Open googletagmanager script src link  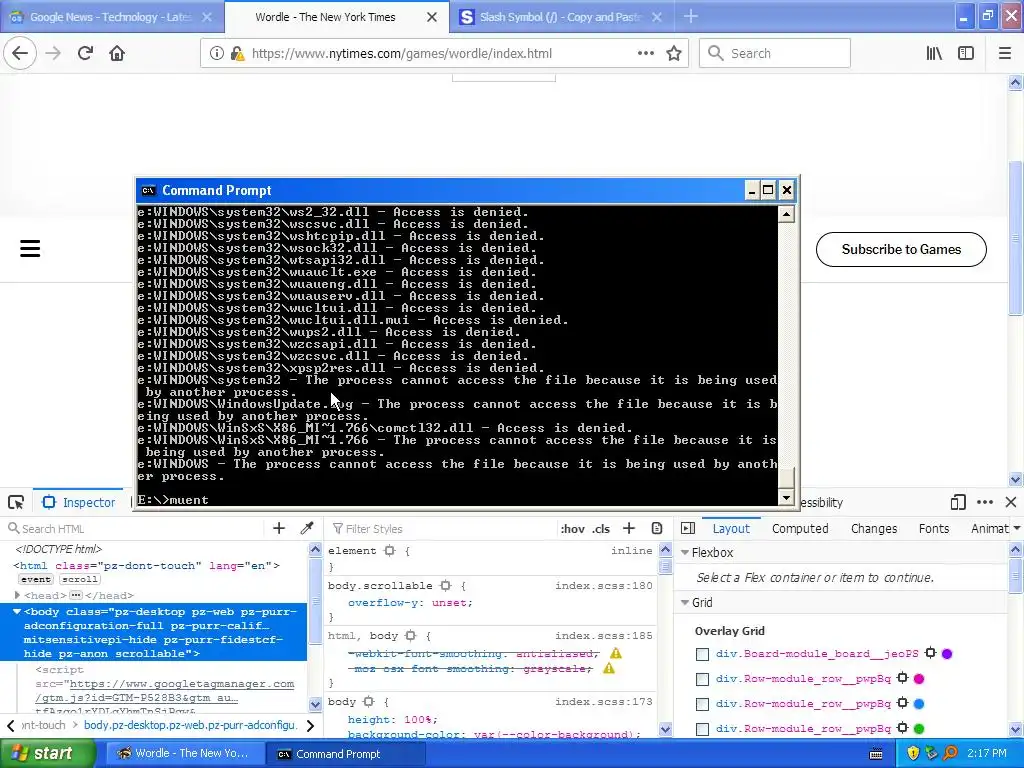click(x=164, y=691)
